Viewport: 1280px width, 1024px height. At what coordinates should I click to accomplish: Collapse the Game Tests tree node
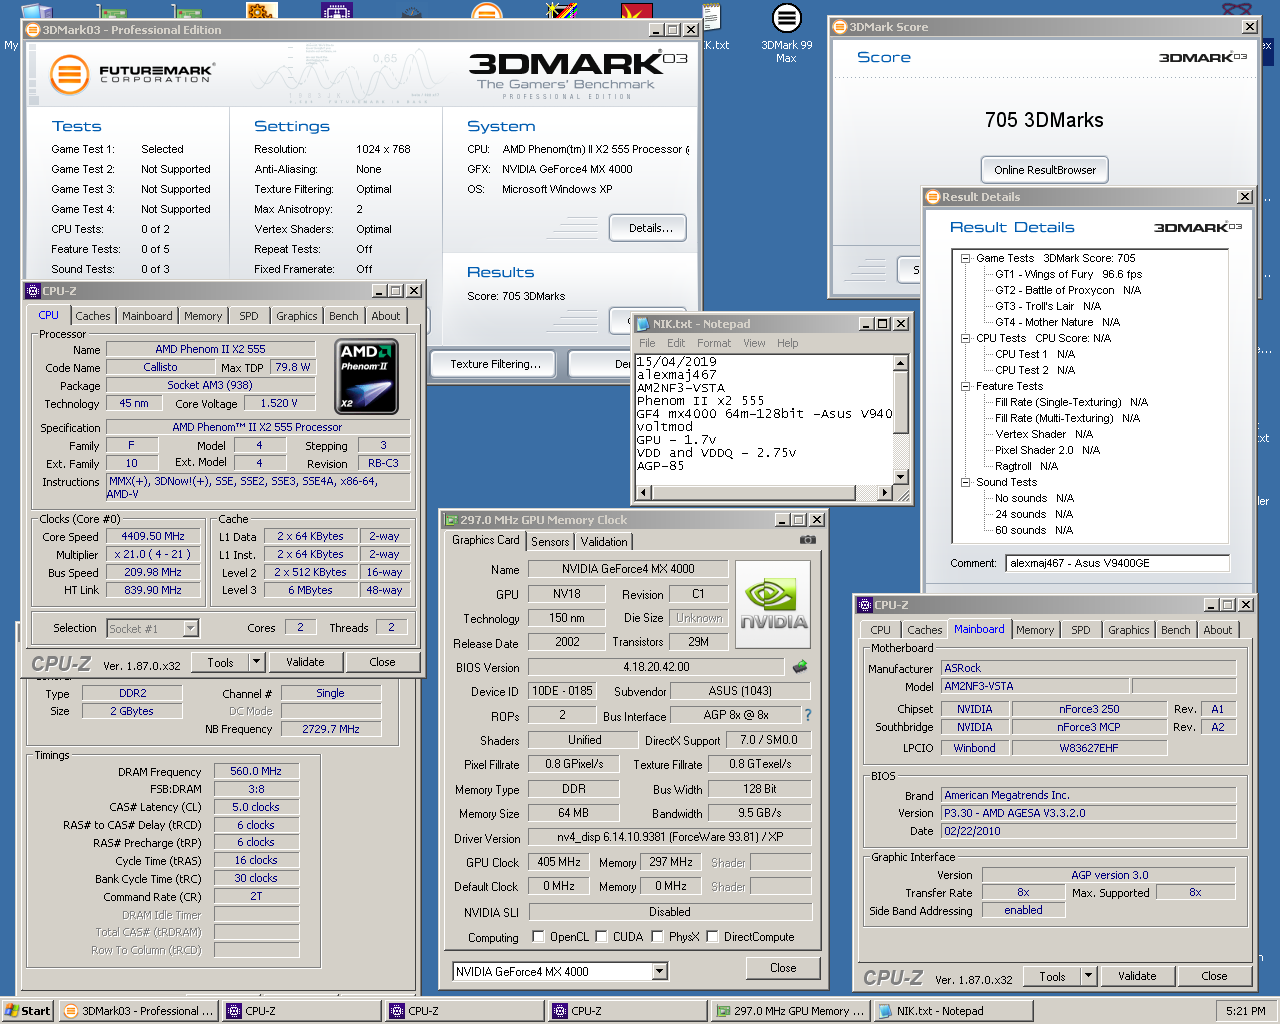coord(966,258)
